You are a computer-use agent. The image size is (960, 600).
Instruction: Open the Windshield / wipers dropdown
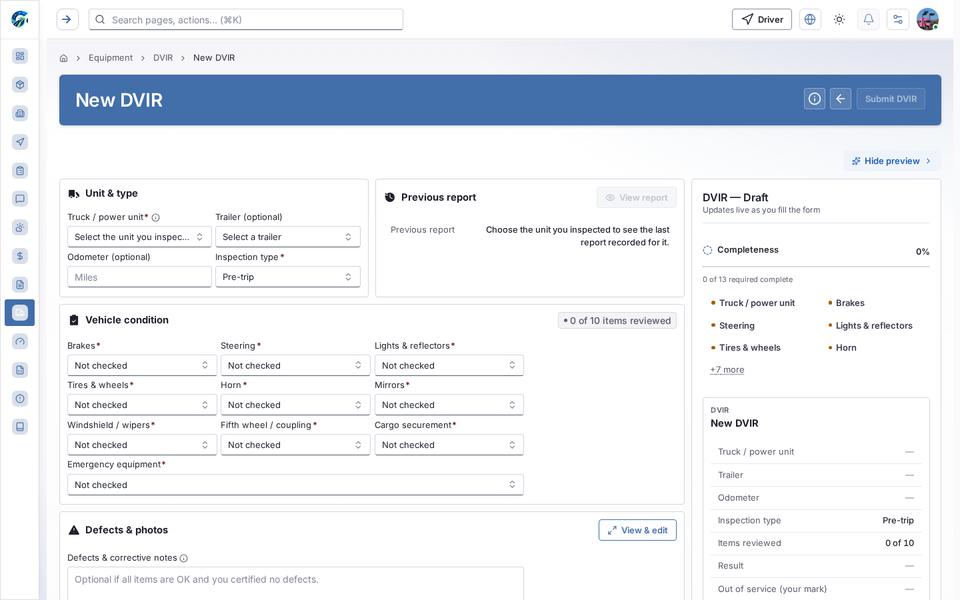(141, 445)
